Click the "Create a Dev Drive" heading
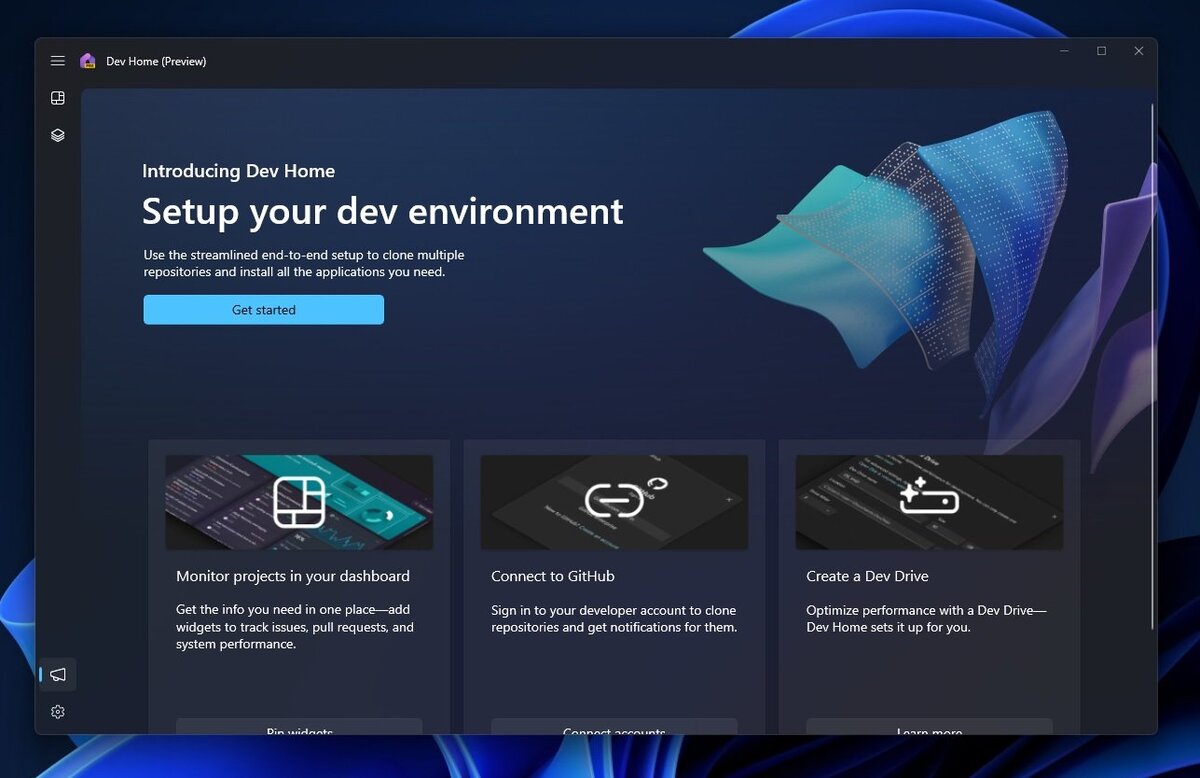Viewport: 1200px width, 778px height. coord(867,576)
